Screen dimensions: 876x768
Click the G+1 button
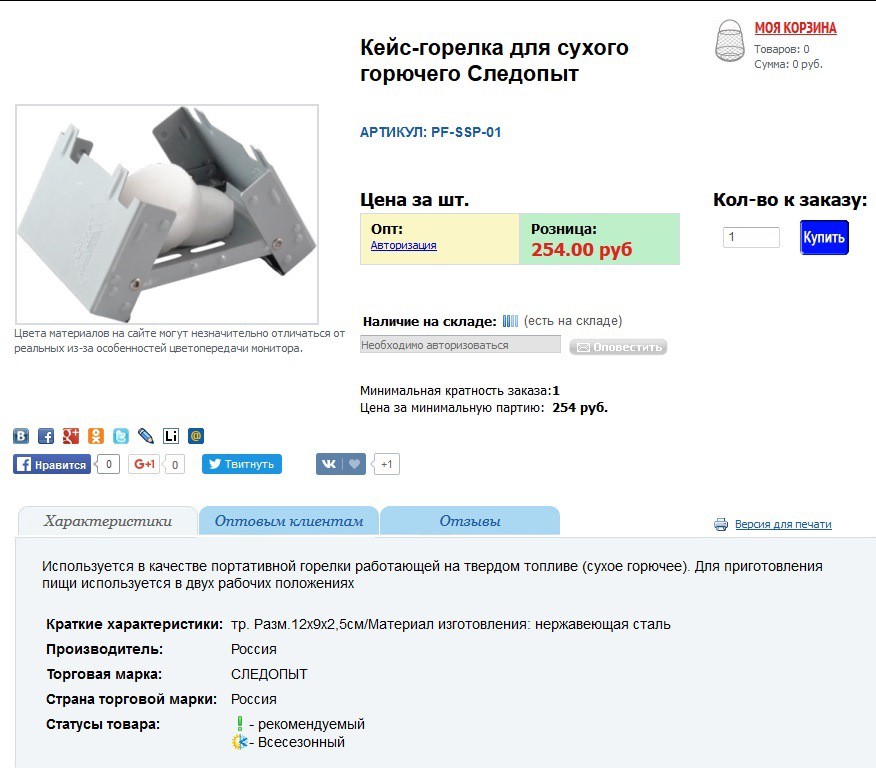click(x=144, y=464)
